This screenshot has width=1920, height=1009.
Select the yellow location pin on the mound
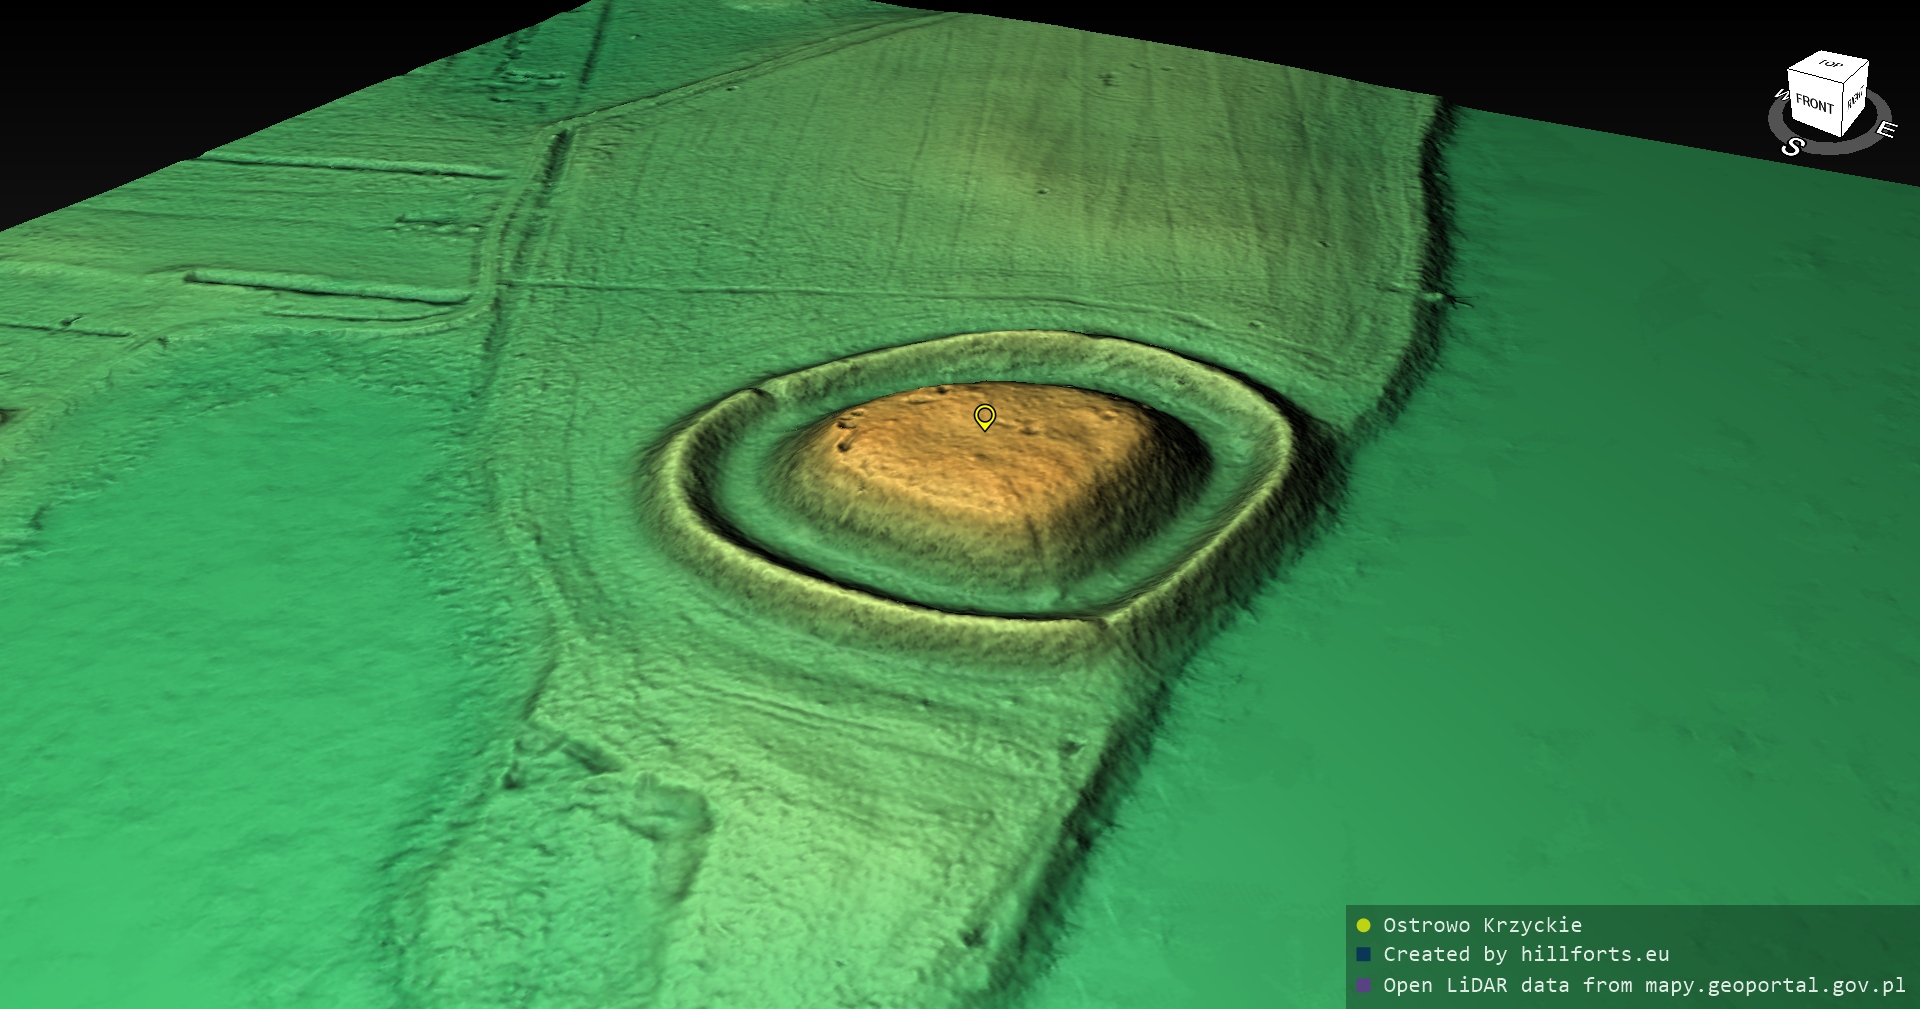[984, 416]
